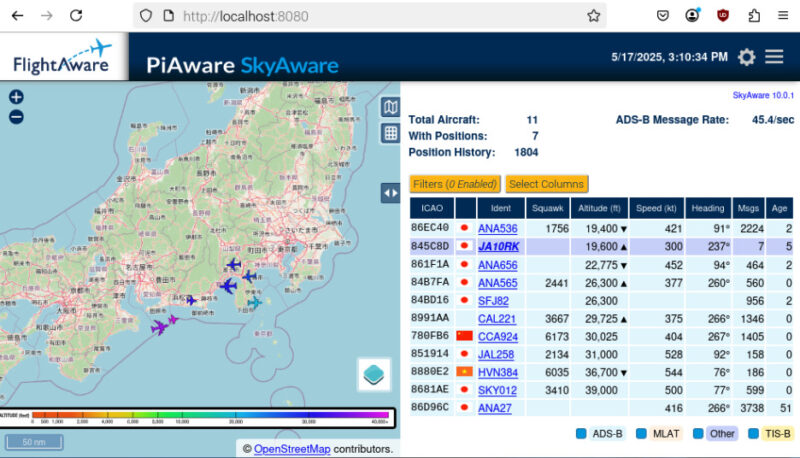Toggle the MLAT legend checkbox
This screenshot has height=458, width=800.
click(x=641, y=434)
